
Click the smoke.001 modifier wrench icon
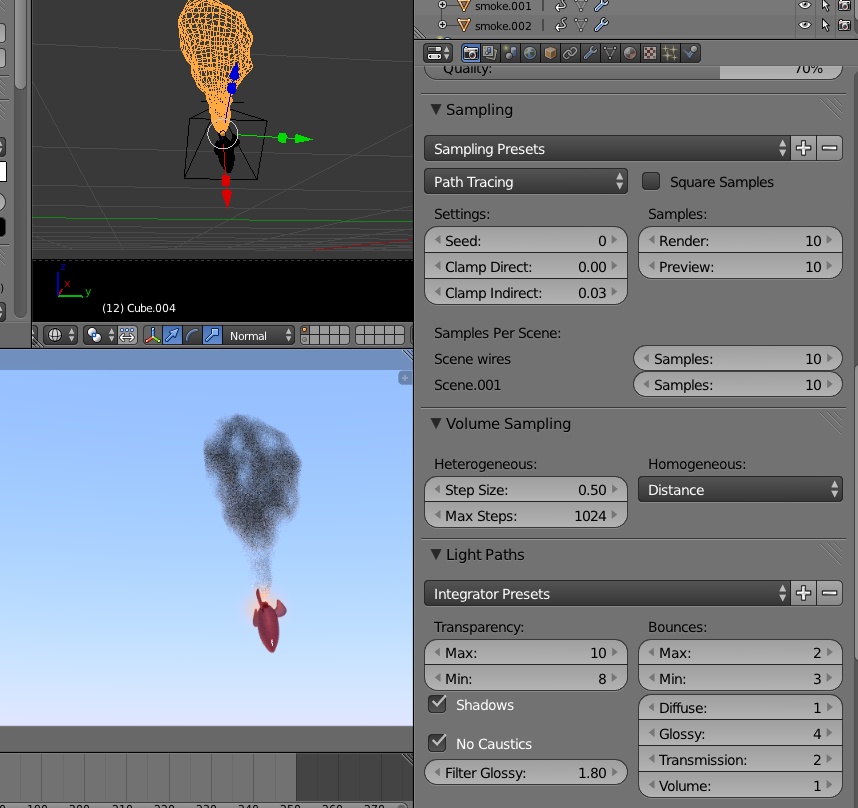pos(601,6)
